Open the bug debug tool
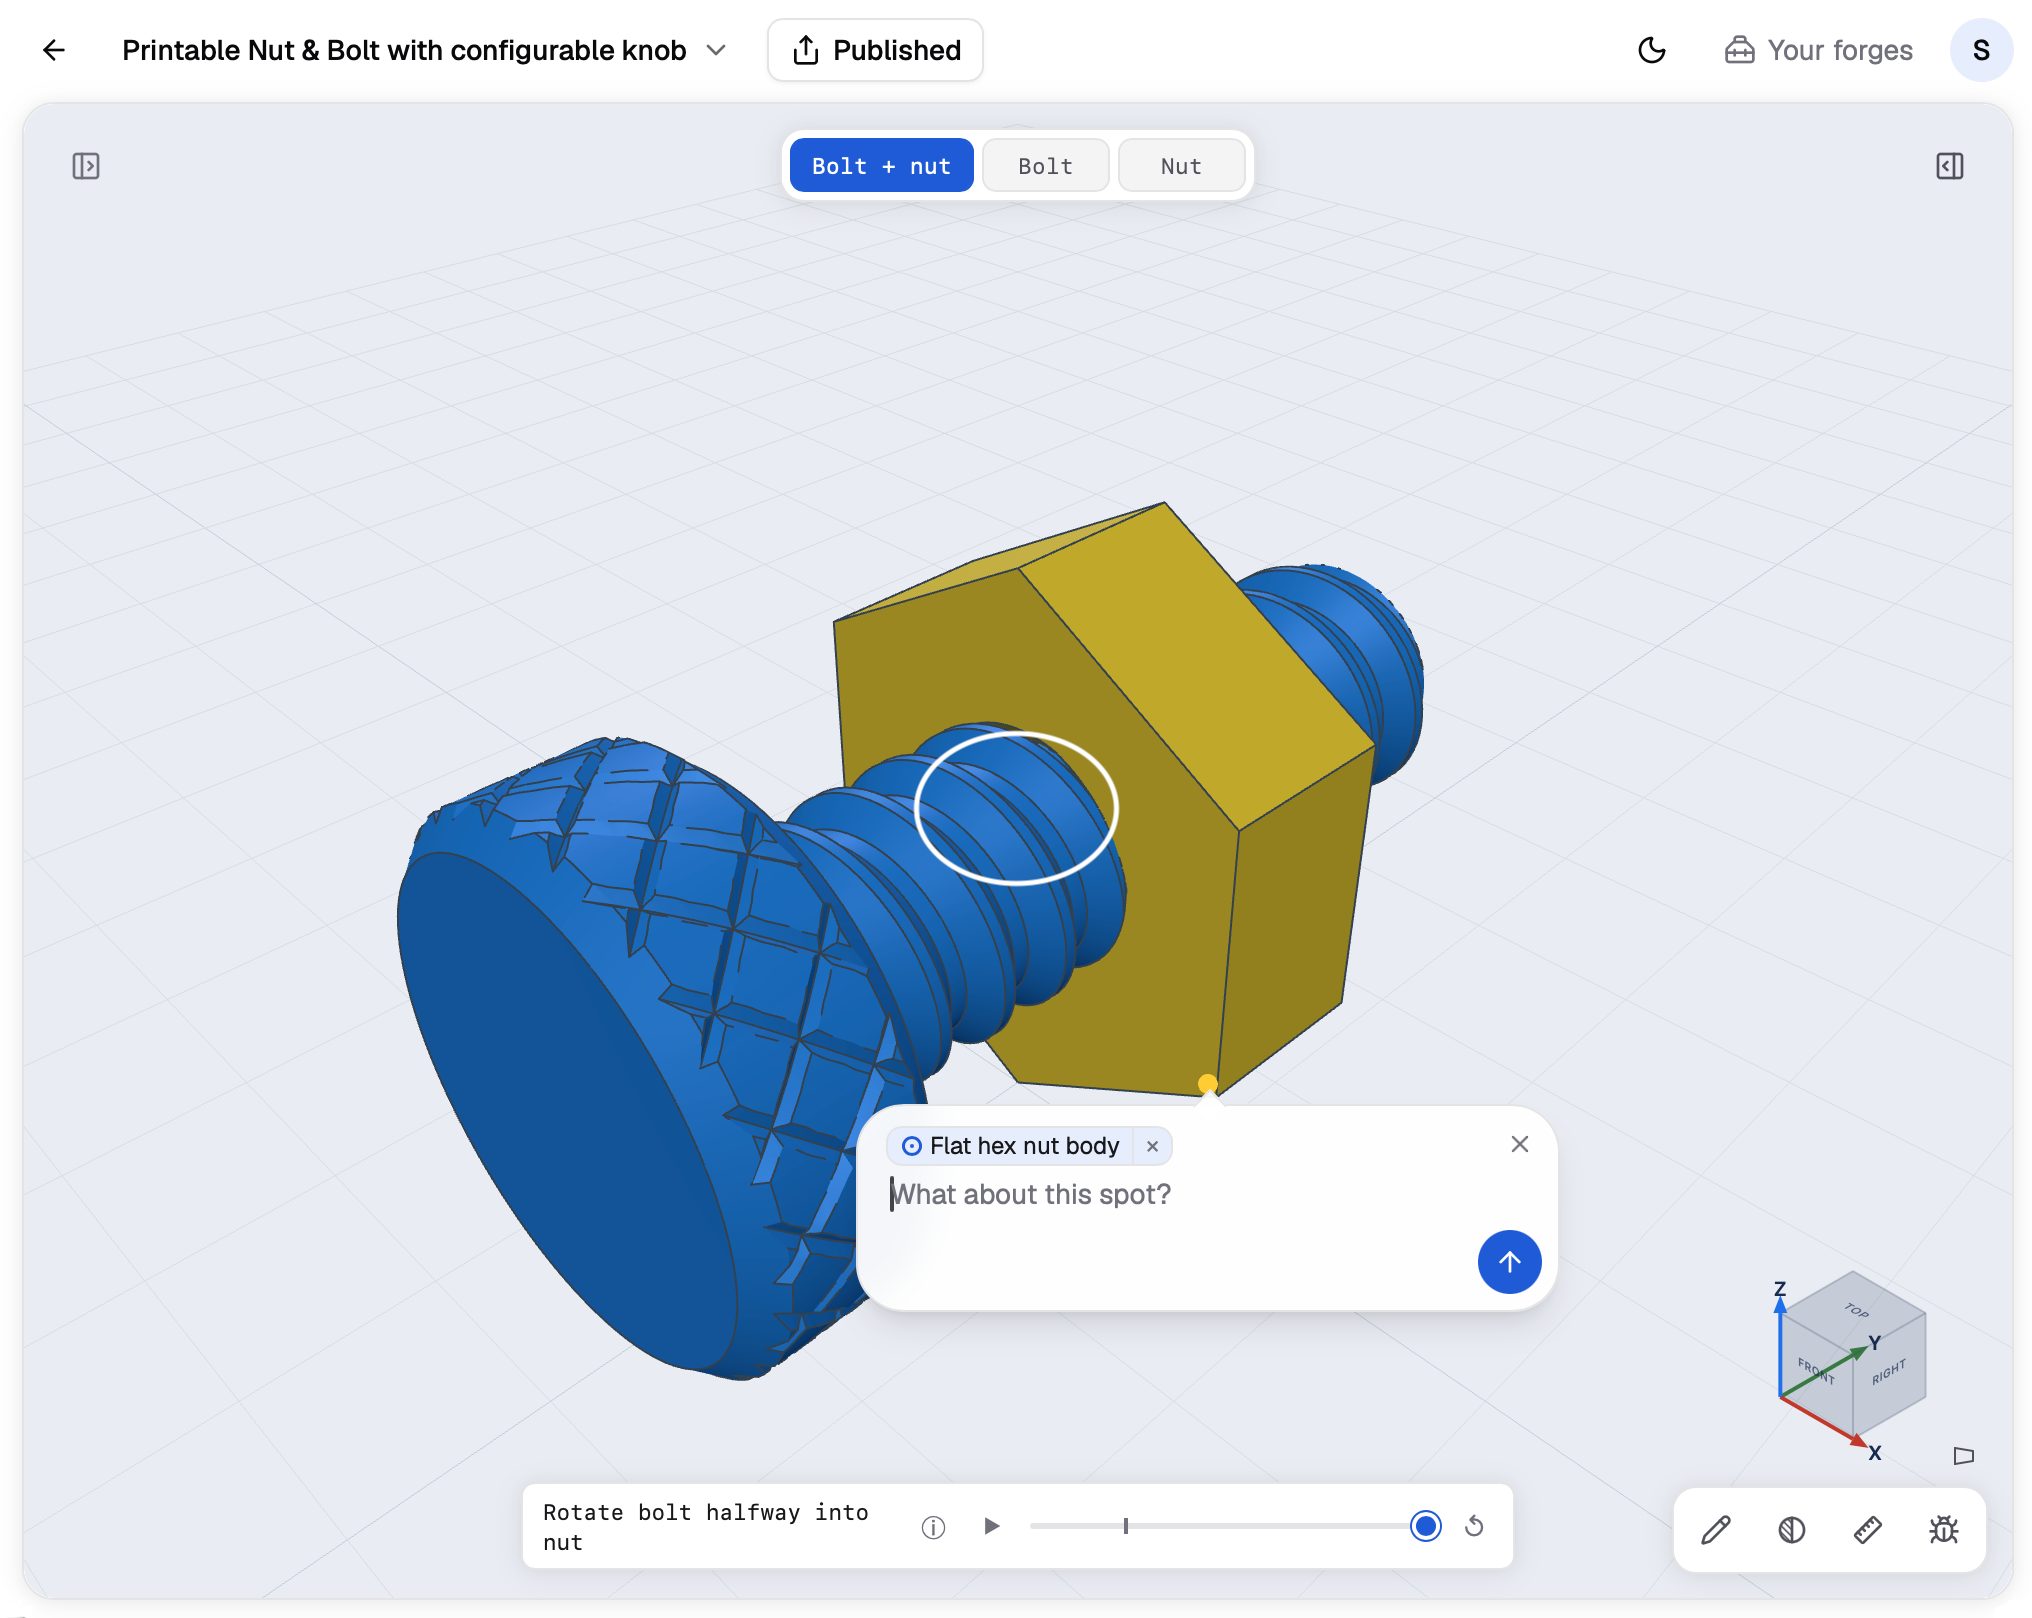Image resolution: width=2032 pixels, height=1618 pixels. click(x=1944, y=1530)
